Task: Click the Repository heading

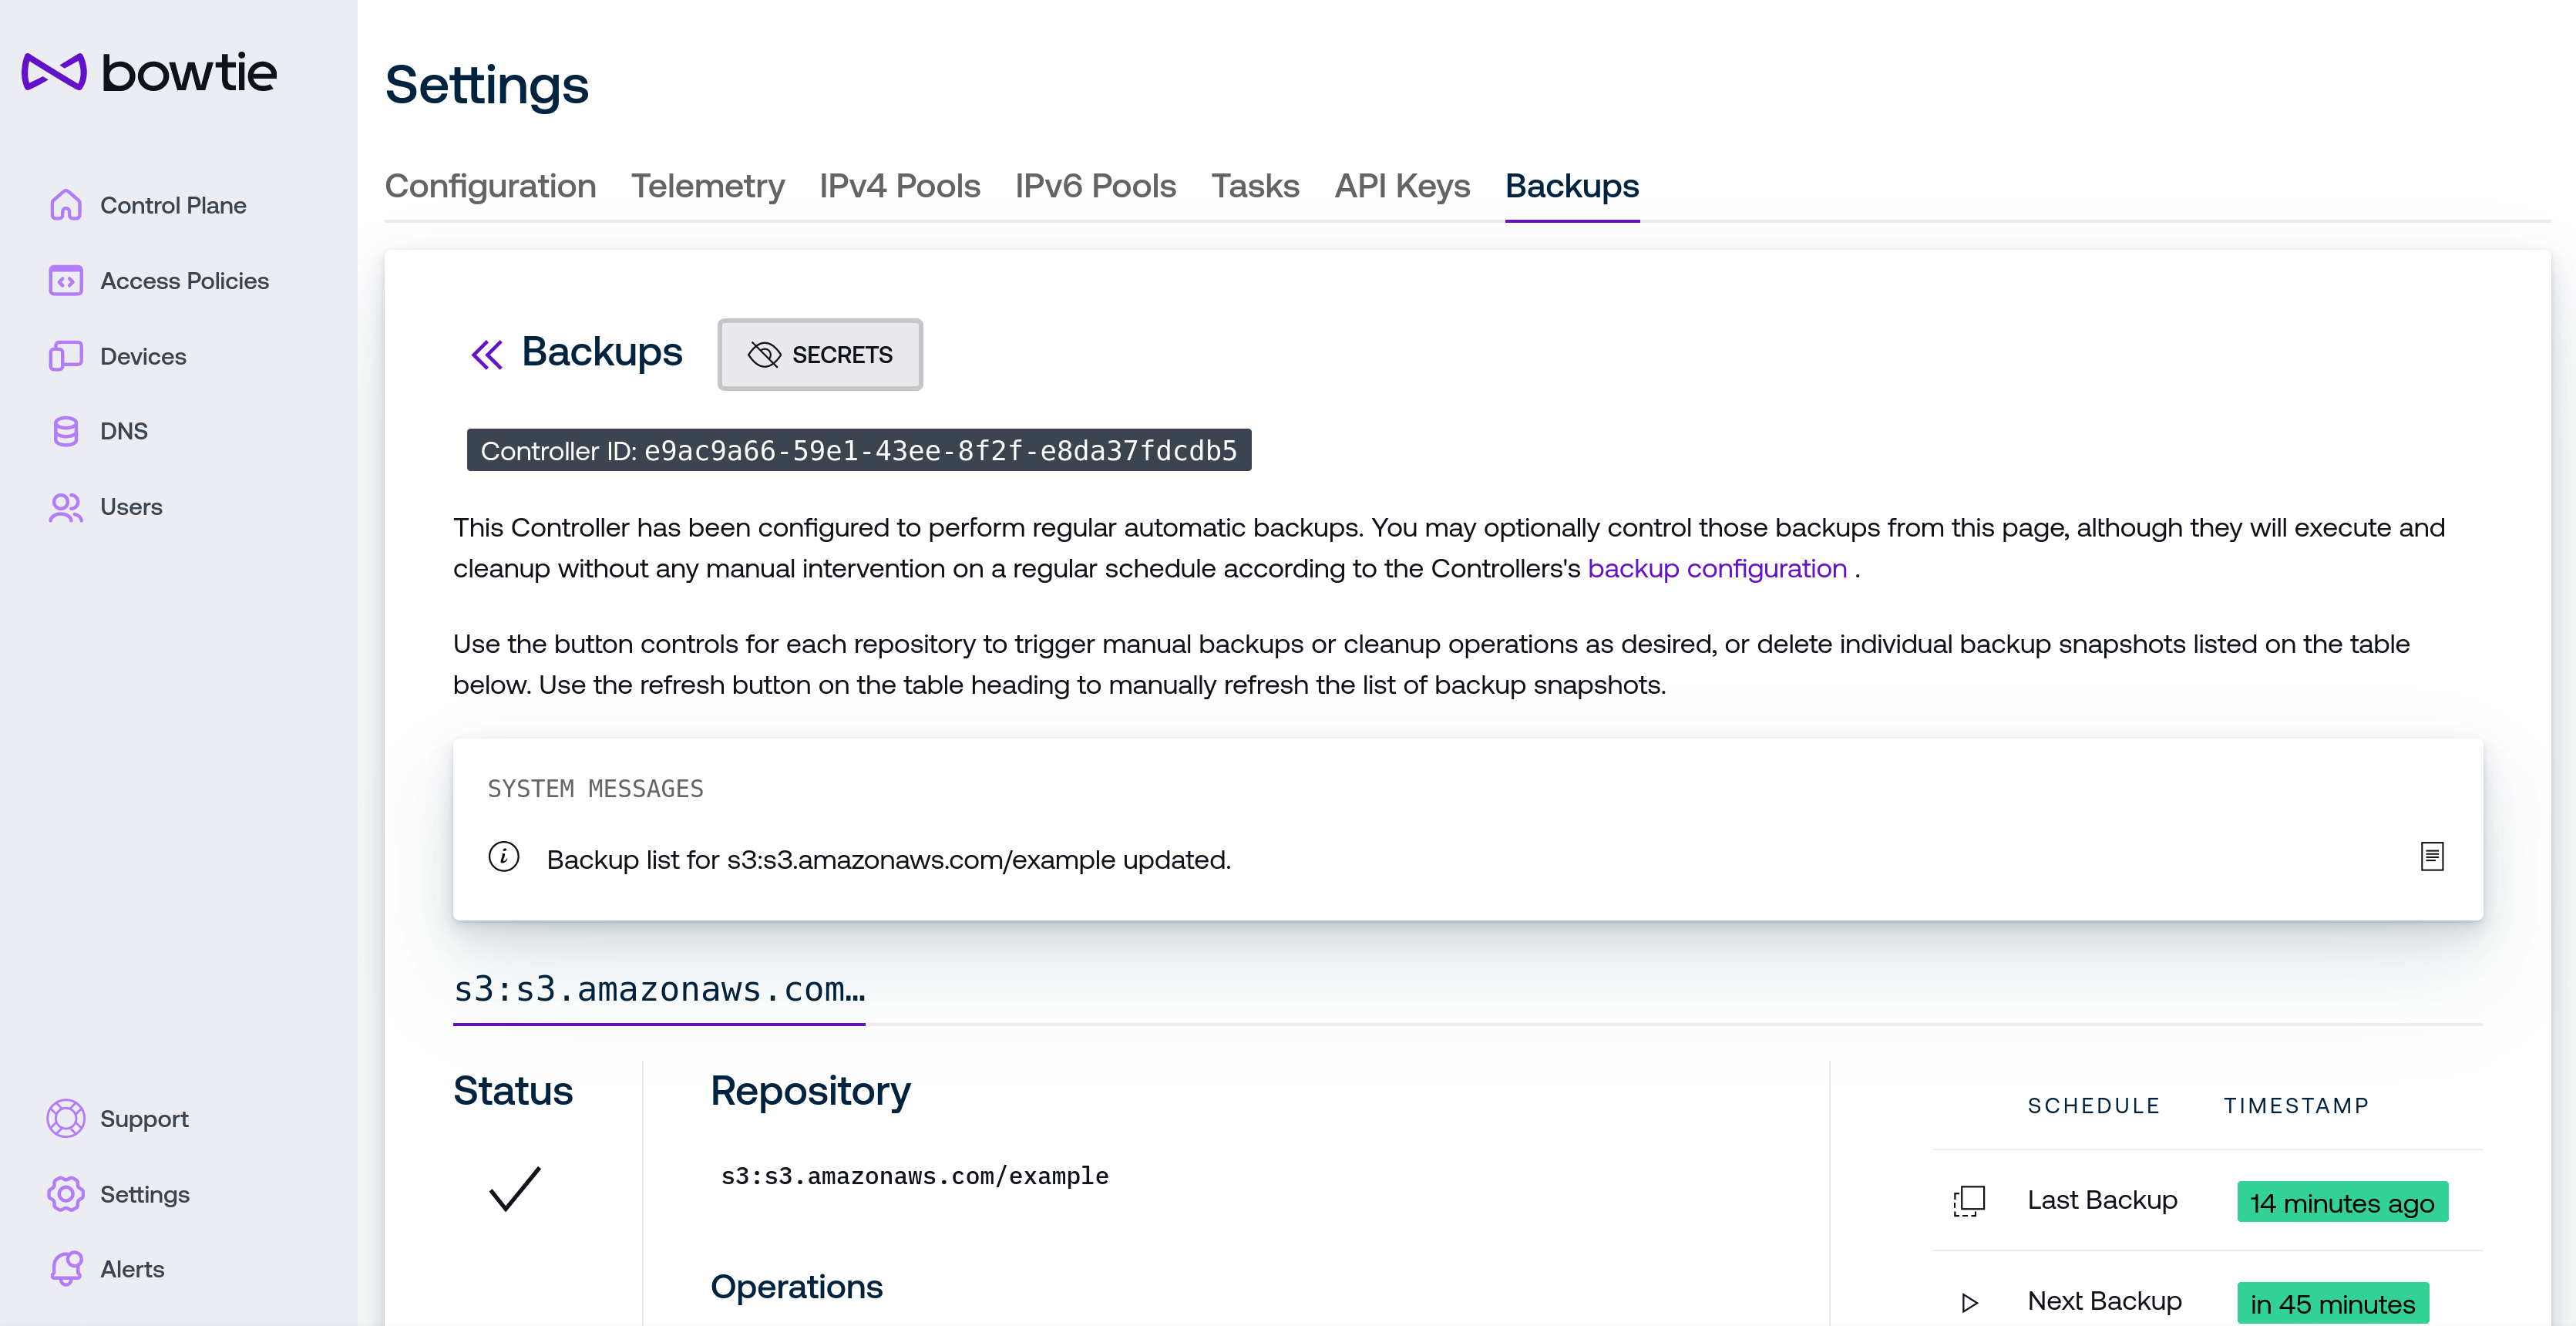Action: click(x=810, y=1091)
